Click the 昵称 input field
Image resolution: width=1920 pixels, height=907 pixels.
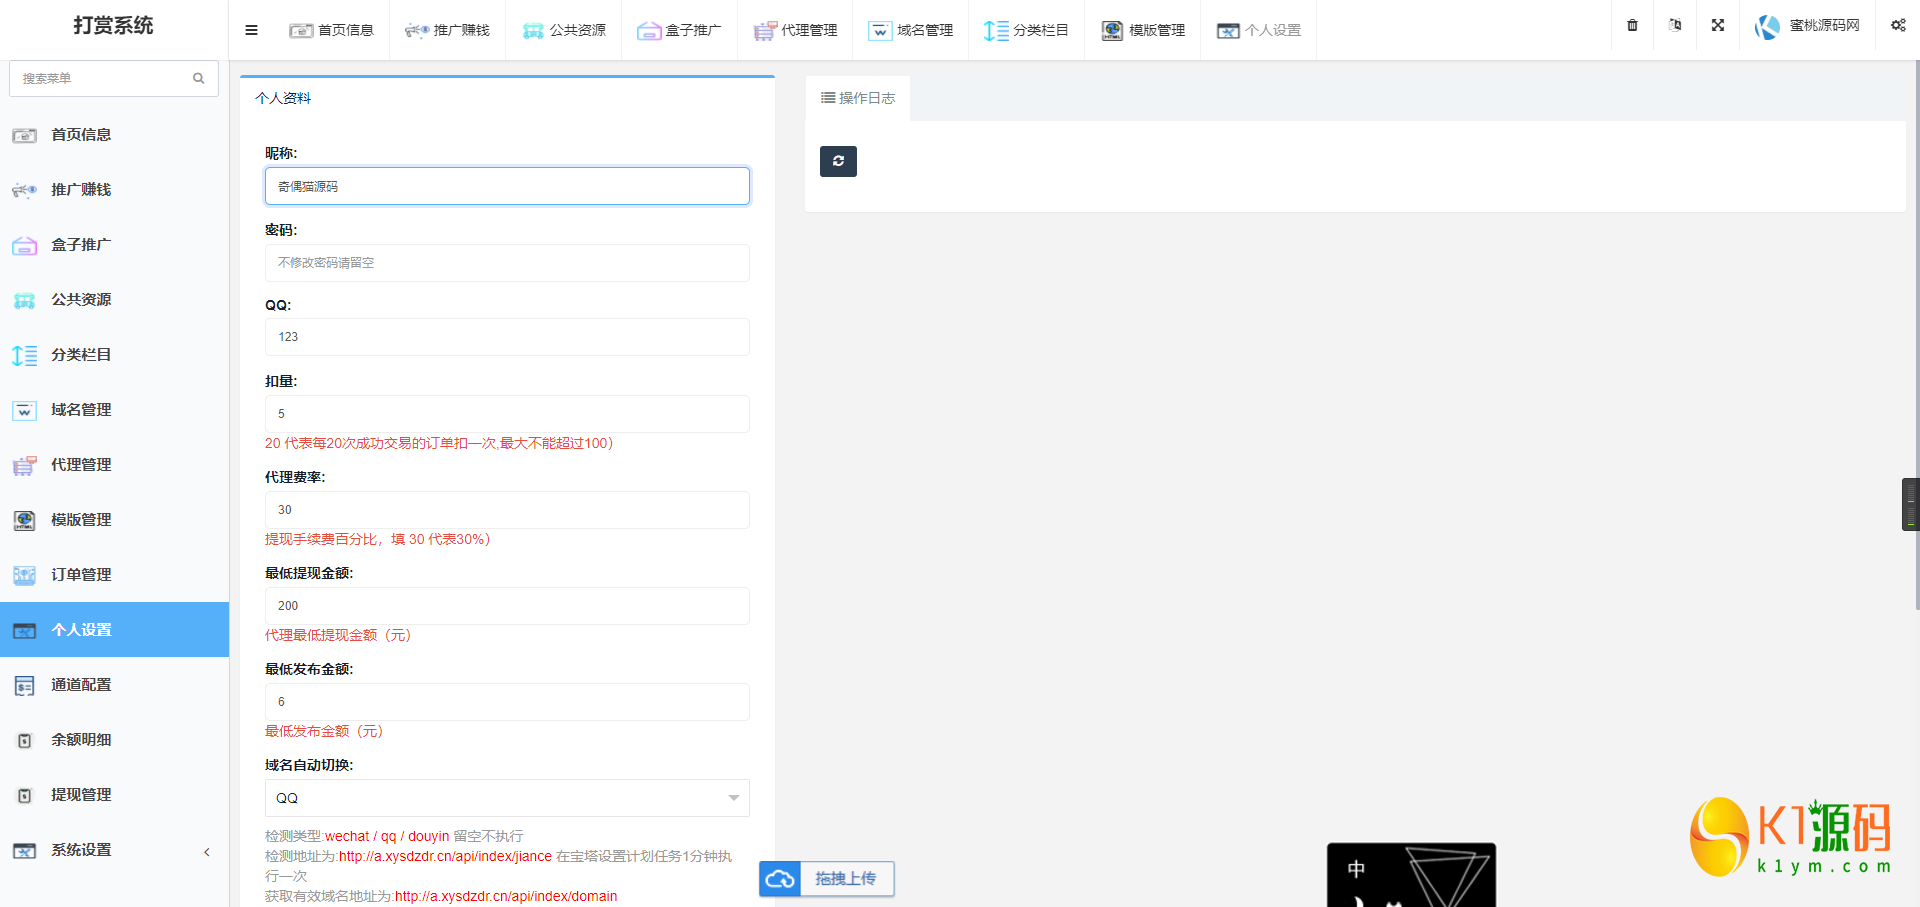click(507, 186)
